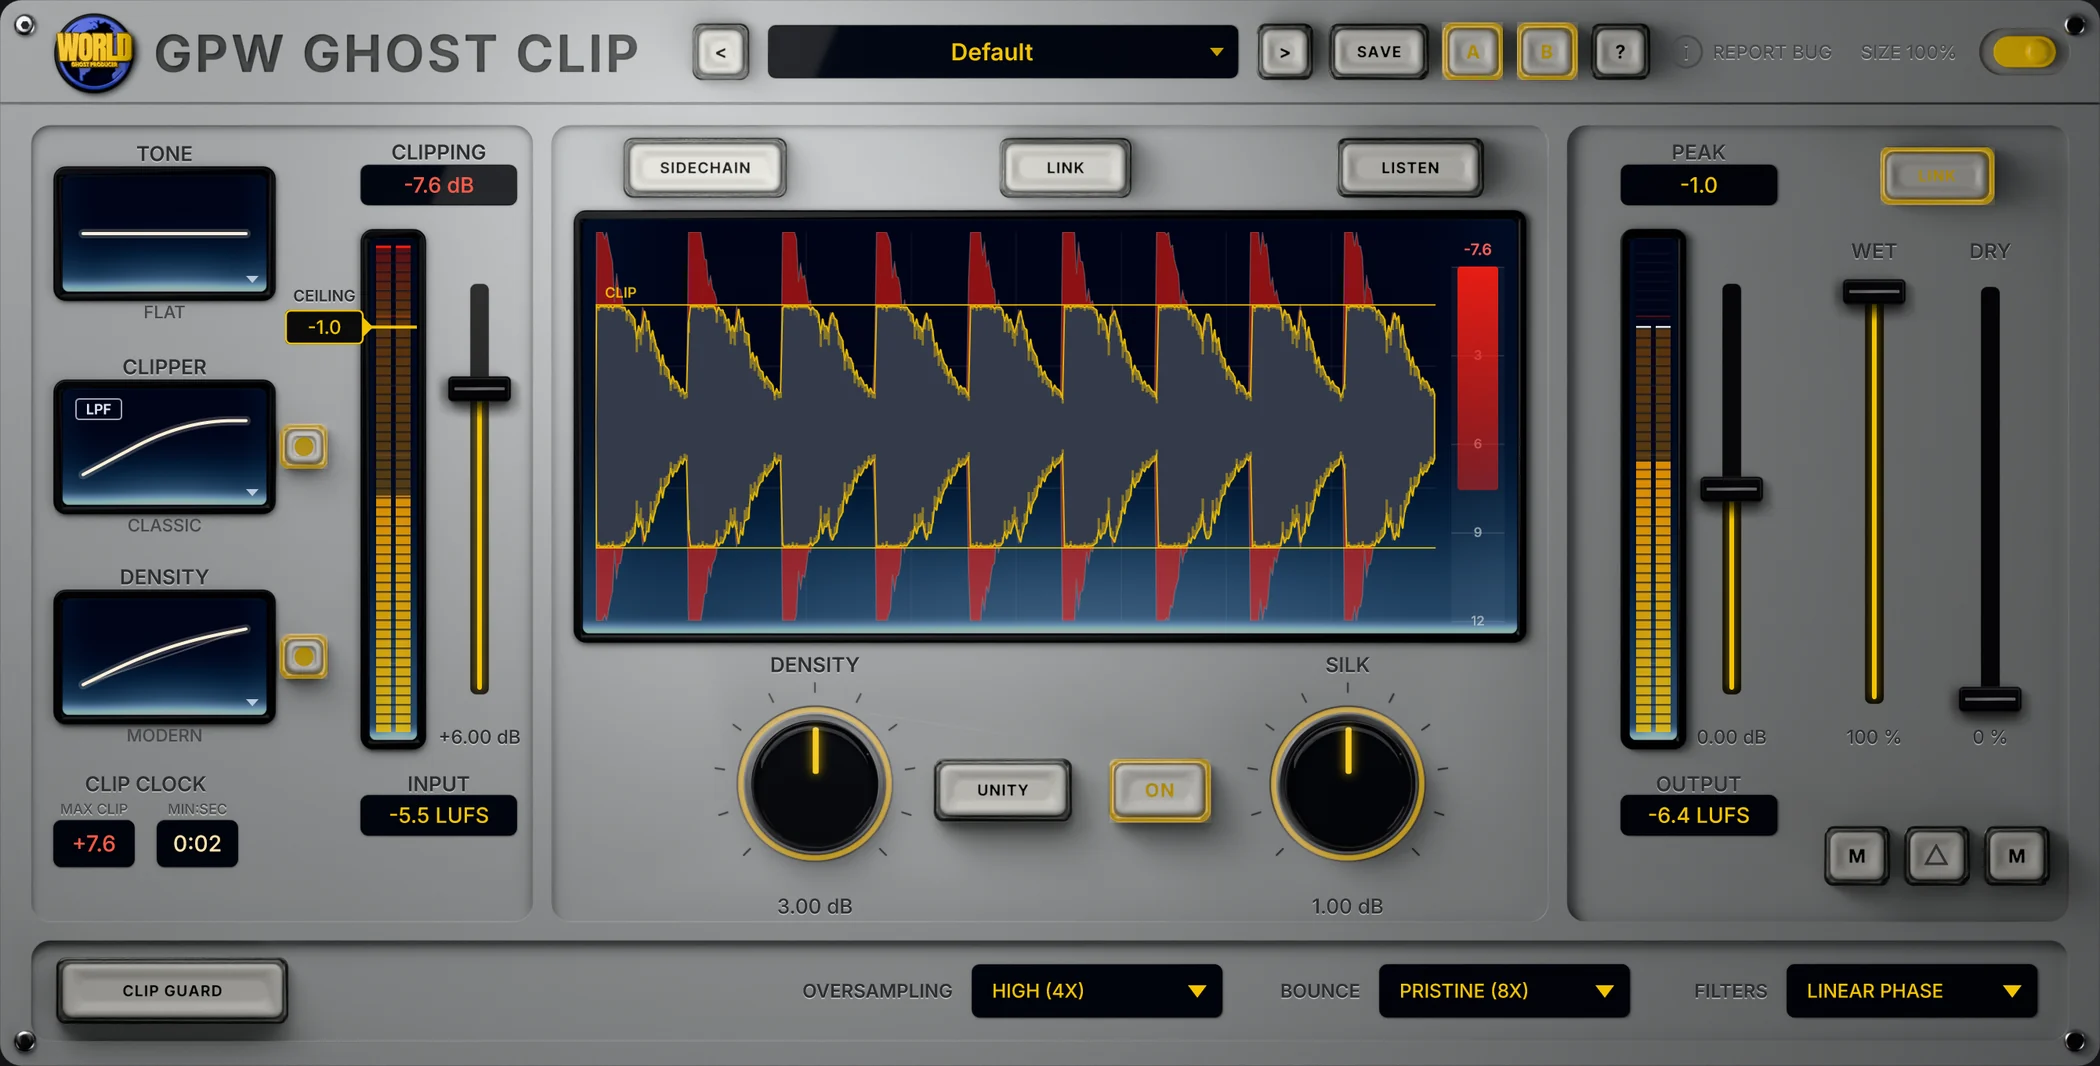Click the Size 100% label
Viewport: 2100px width, 1066px height.
[1907, 52]
